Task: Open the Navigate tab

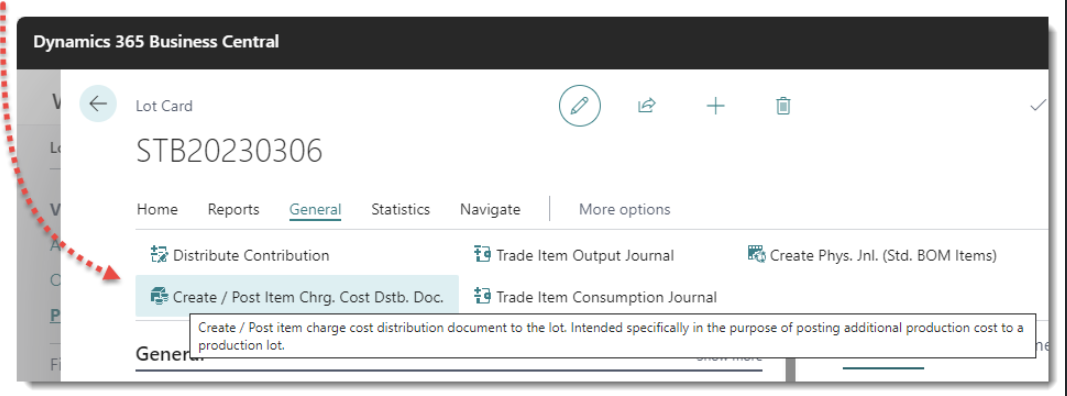Action: tap(490, 210)
